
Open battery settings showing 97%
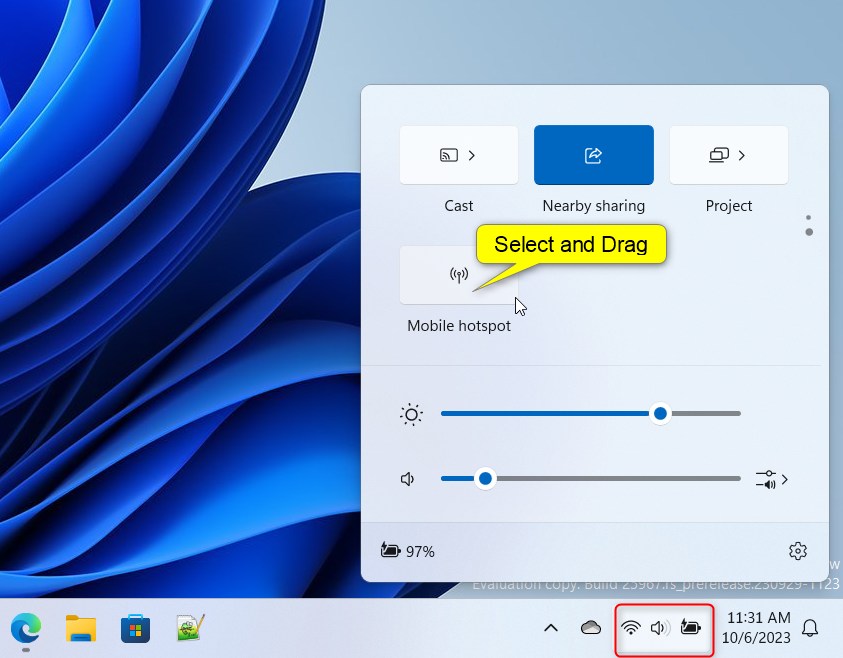point(408,551)
